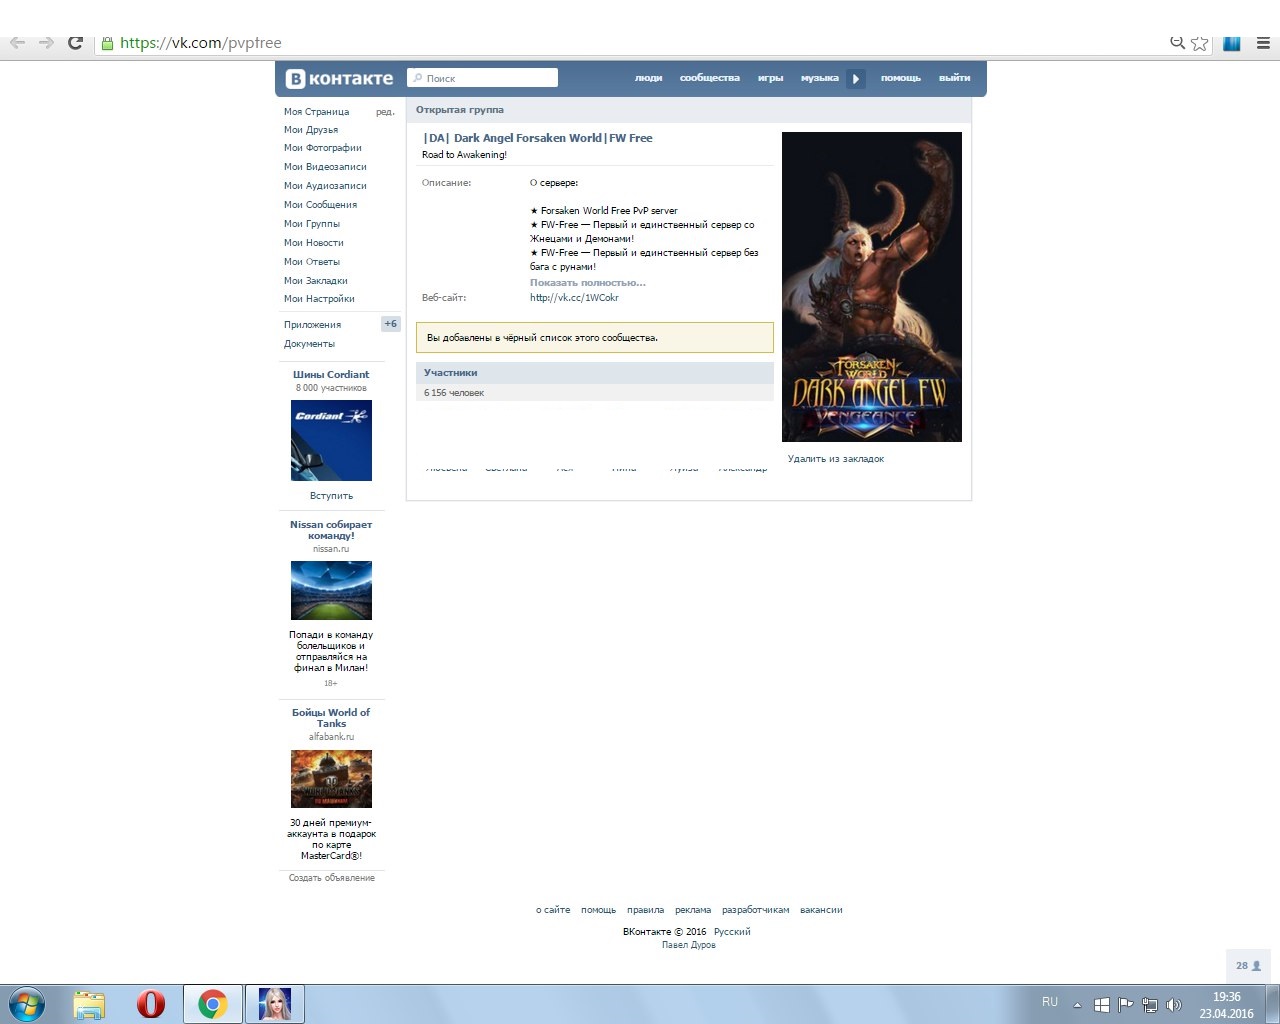Click the Nissan stadium ad image
This screenshot has width=1280, height=1024.
tap(331, 591)
